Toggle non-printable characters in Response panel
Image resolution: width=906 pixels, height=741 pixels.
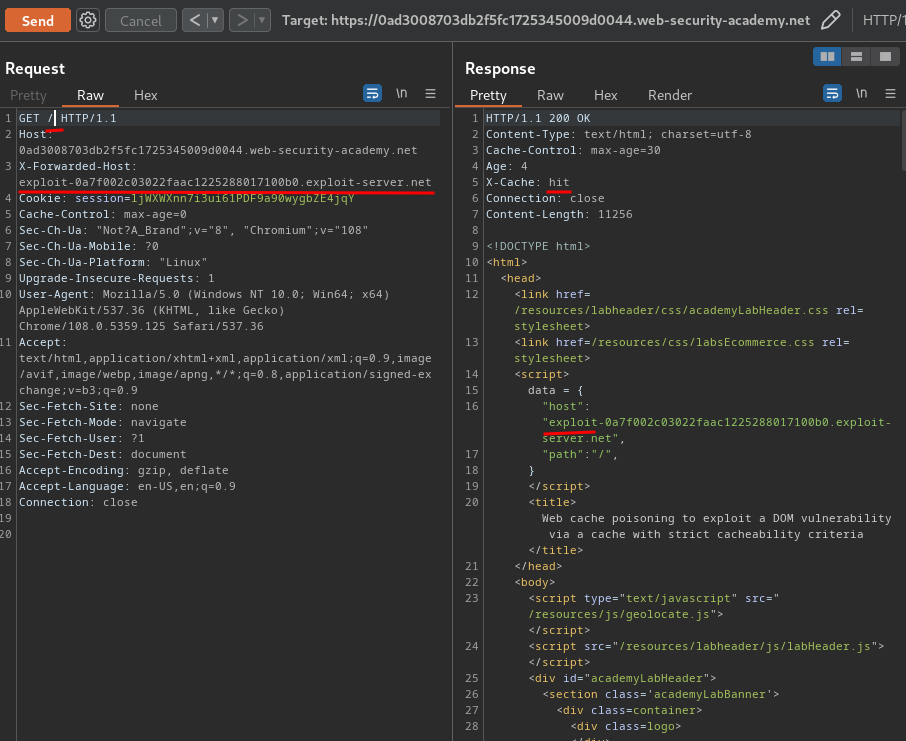(x=862, y=93)
